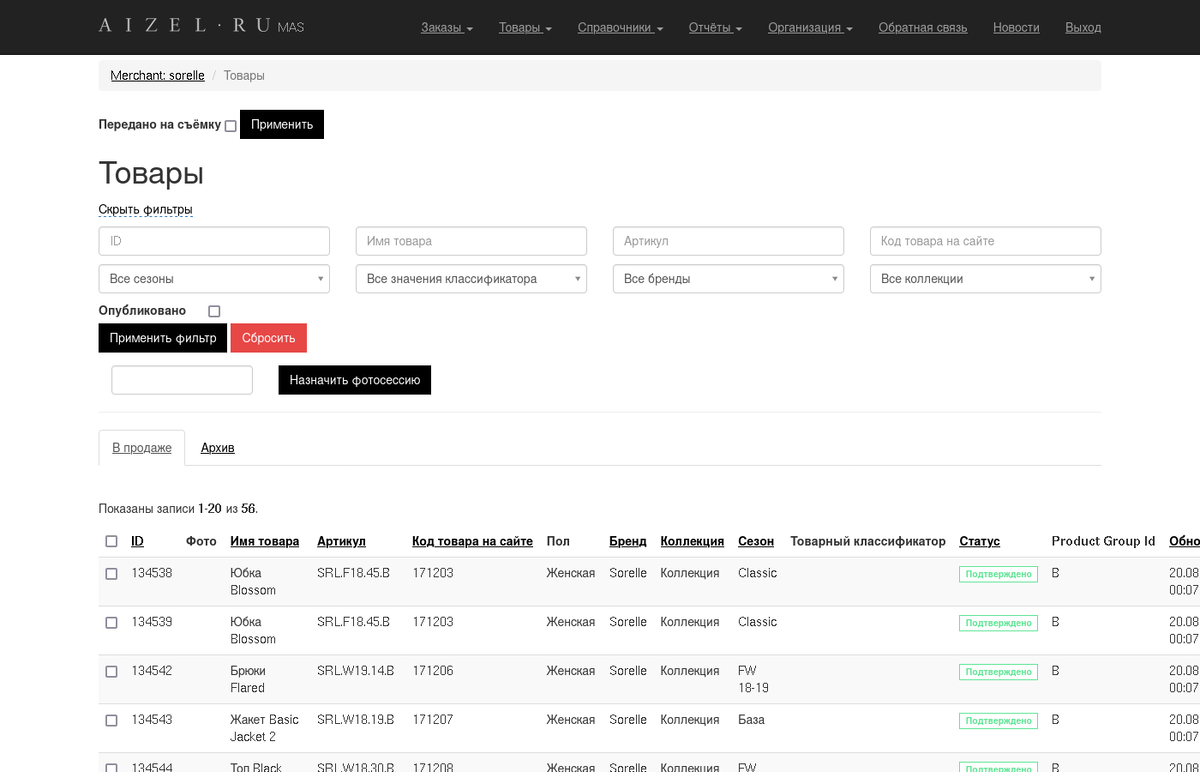Open the Заказы dropdown menu
This screenshot has height=772, width=1200.
pos(447,27)
